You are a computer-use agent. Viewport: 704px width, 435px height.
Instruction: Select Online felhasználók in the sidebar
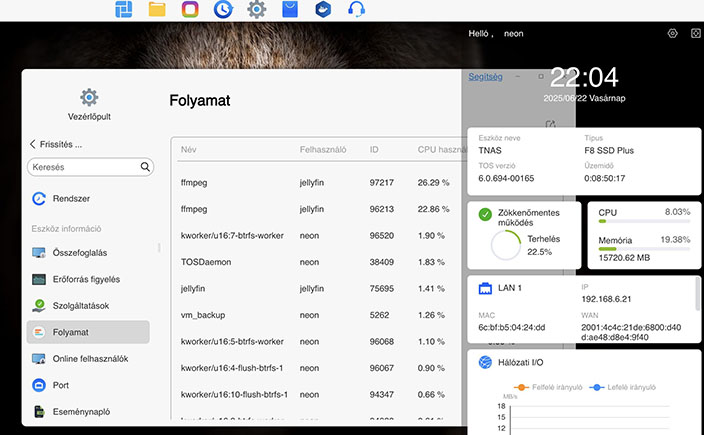tap(90, 359)
